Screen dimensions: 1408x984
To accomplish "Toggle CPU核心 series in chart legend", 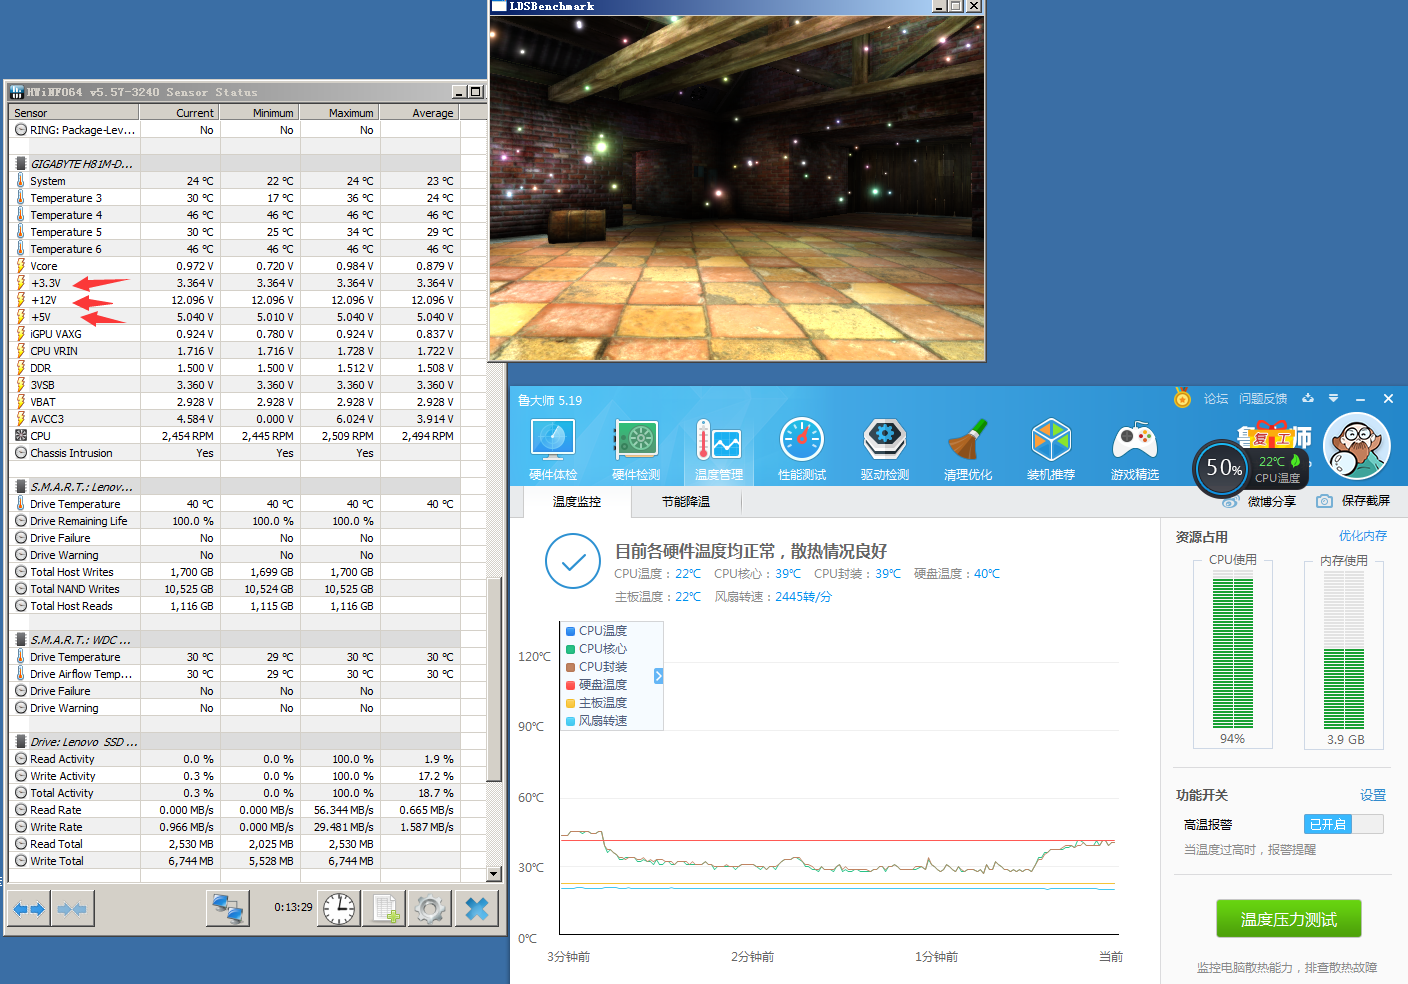I will (596, 649).
